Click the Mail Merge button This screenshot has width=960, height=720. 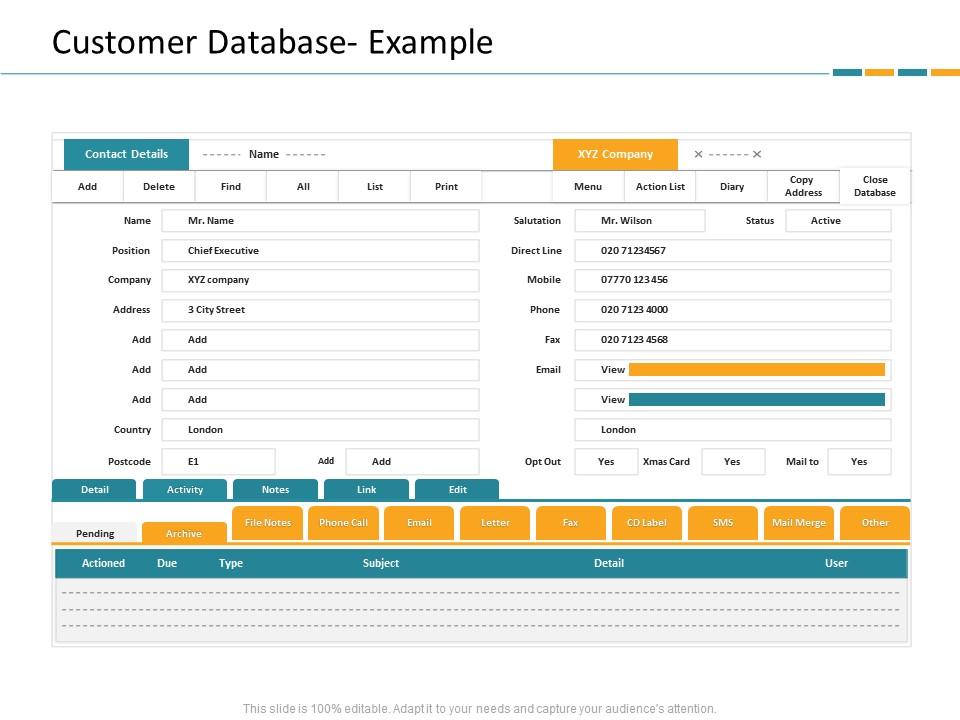click(x=799, y=523)
